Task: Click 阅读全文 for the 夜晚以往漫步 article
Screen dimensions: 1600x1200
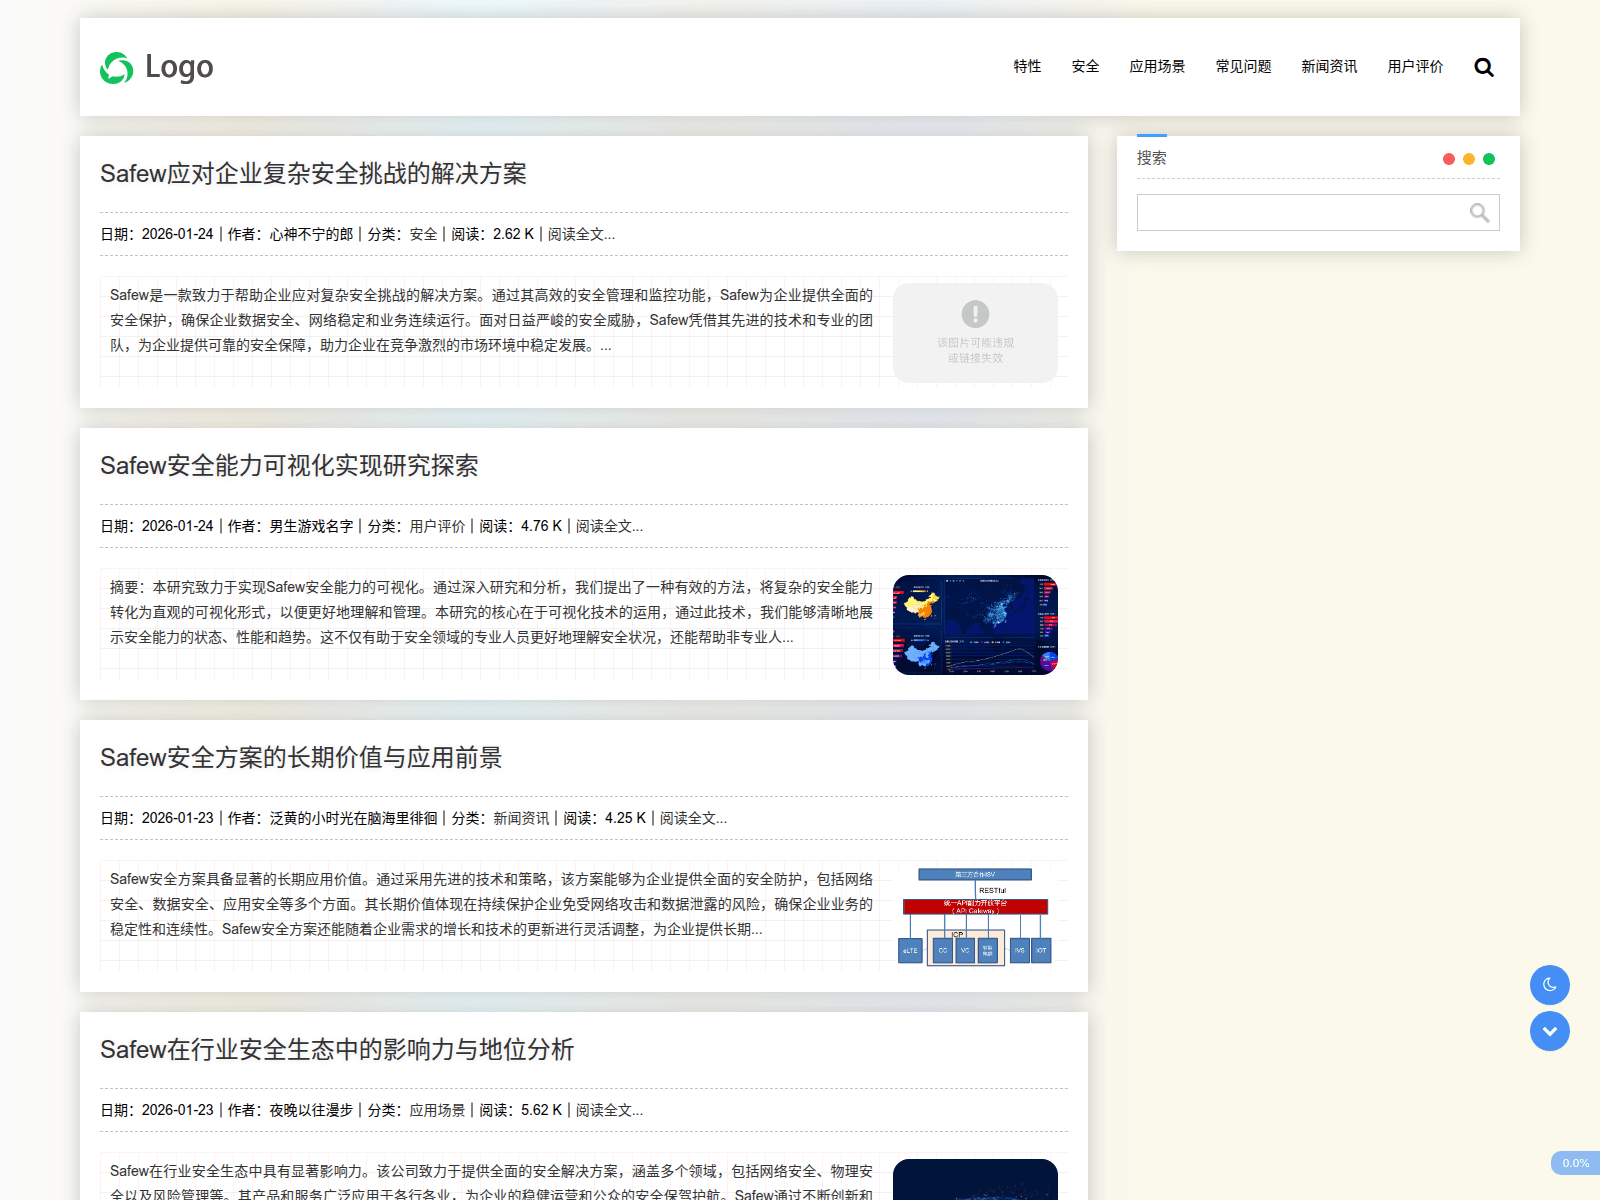Action: coord(609,1110)
